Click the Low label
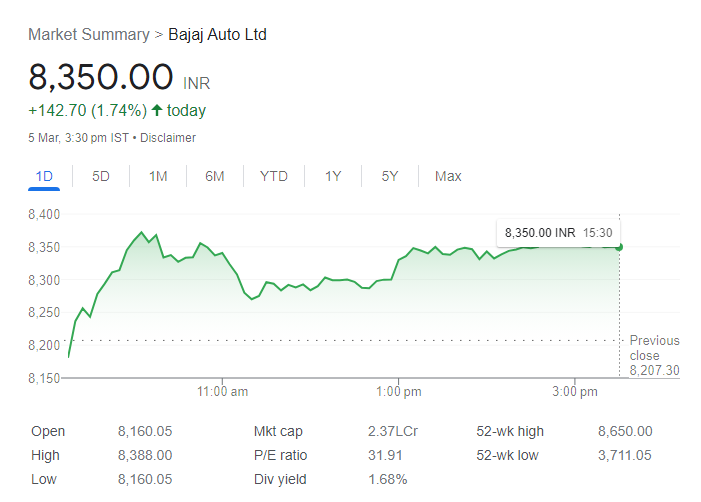Screen dimensions: 701x502 point(44,479)
